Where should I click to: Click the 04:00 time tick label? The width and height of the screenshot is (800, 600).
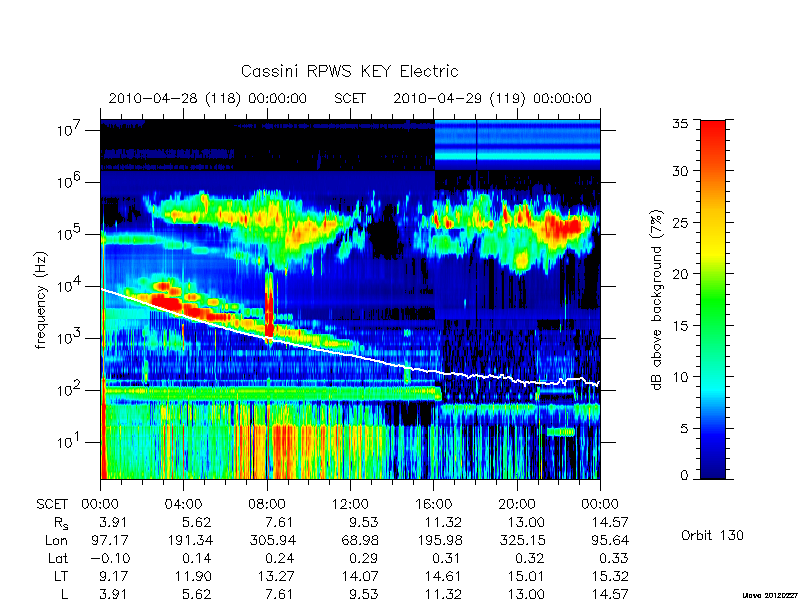184,504
